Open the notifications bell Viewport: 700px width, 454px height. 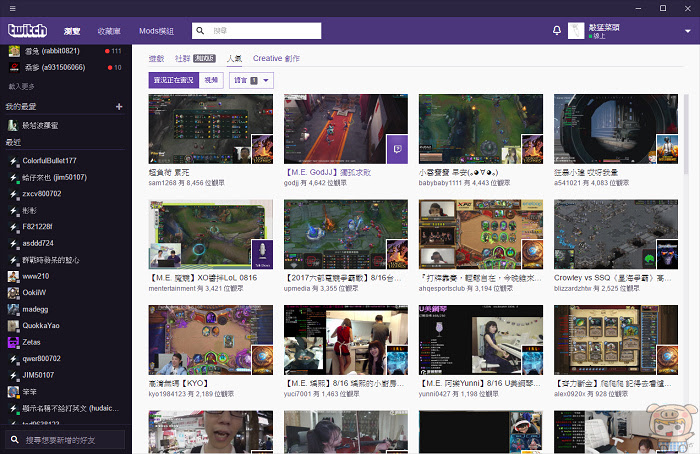[557, 30]
